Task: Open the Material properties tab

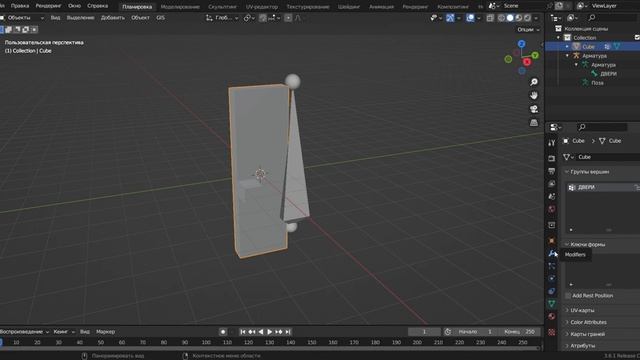Action: [552, 316]
